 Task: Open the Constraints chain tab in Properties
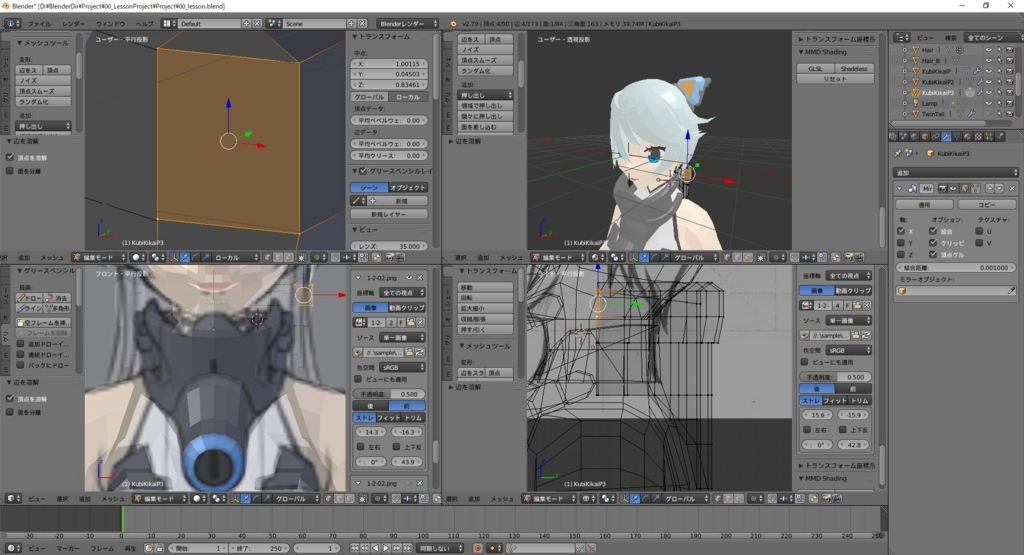point(935,136)
